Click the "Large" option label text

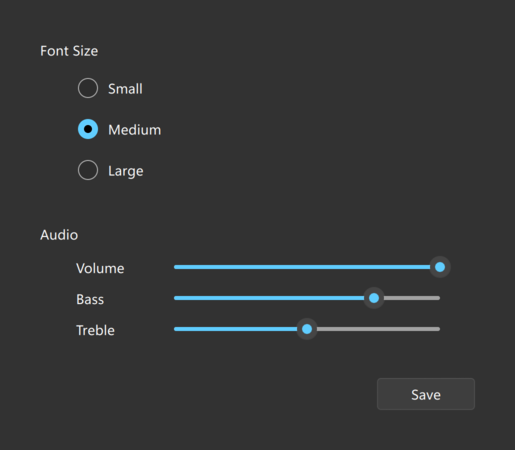click(x=126, y=171)
